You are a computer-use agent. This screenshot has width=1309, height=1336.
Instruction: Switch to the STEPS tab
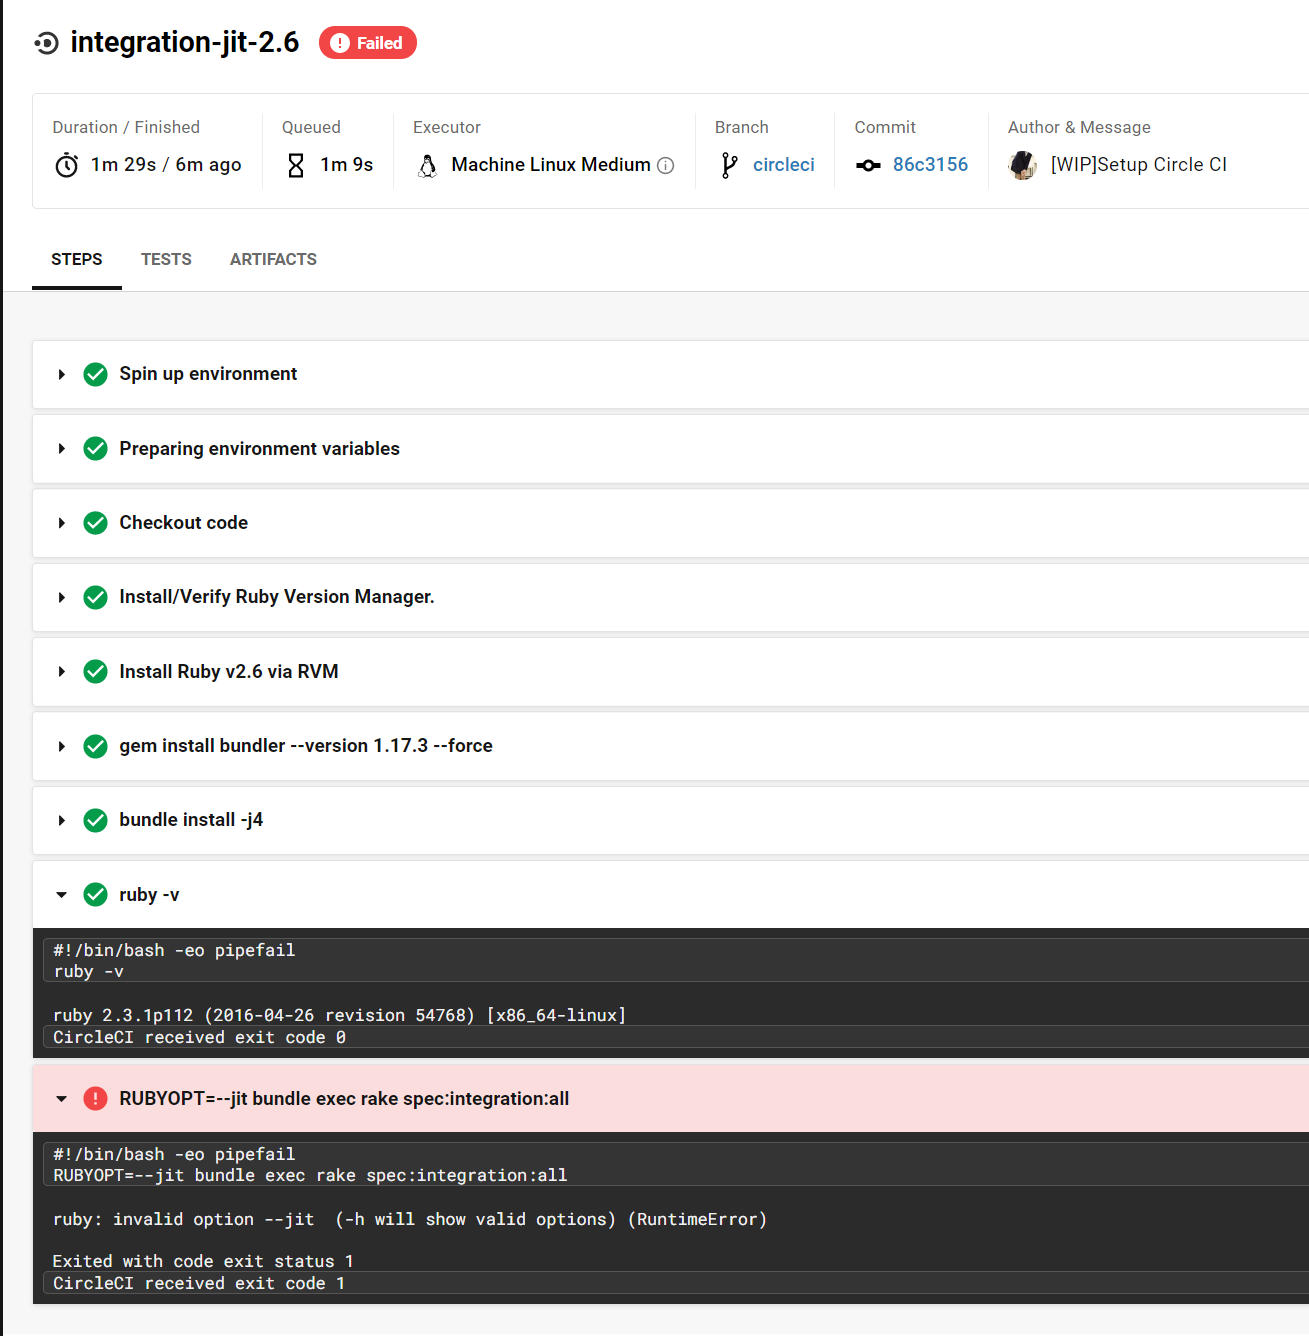coord(77,259)
